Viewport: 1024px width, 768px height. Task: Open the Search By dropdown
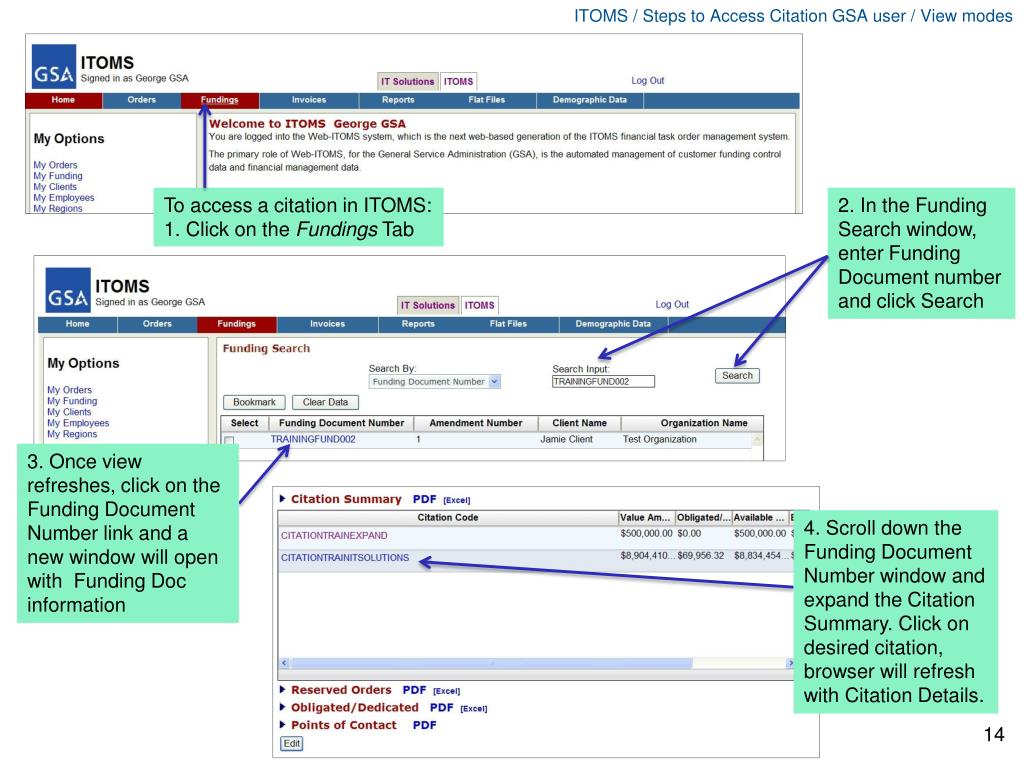pyautogui.click(x=495, y=382)
